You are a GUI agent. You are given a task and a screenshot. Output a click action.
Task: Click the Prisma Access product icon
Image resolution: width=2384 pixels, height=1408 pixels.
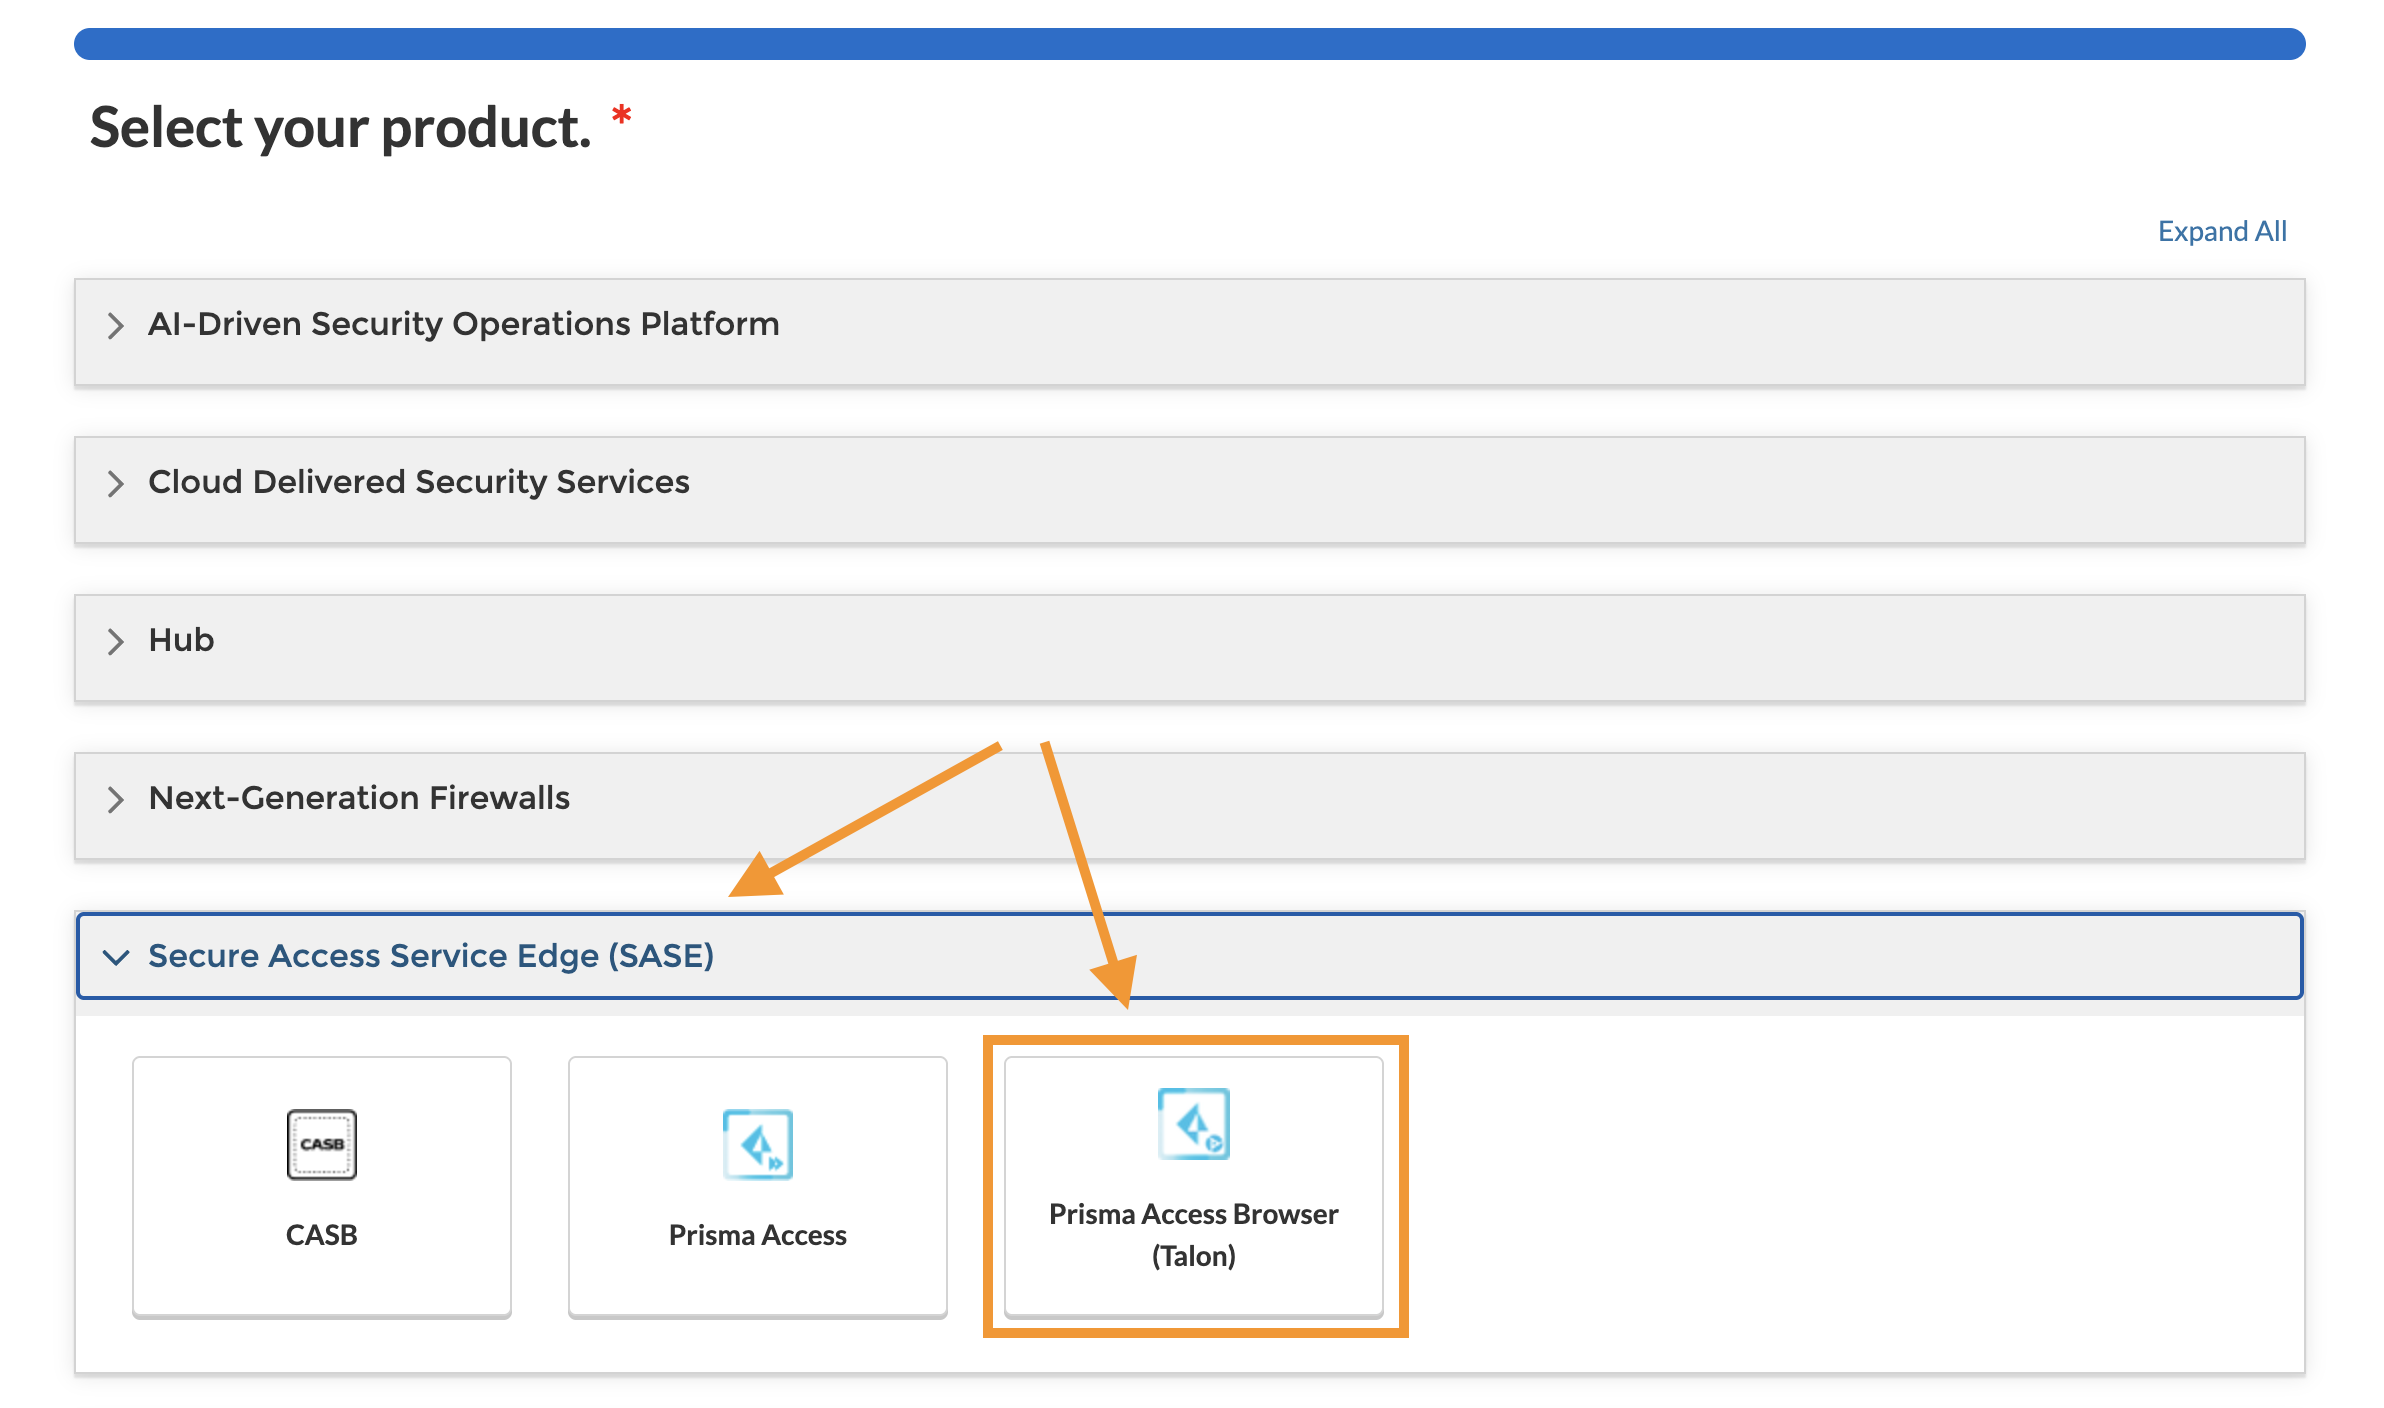757,1144
